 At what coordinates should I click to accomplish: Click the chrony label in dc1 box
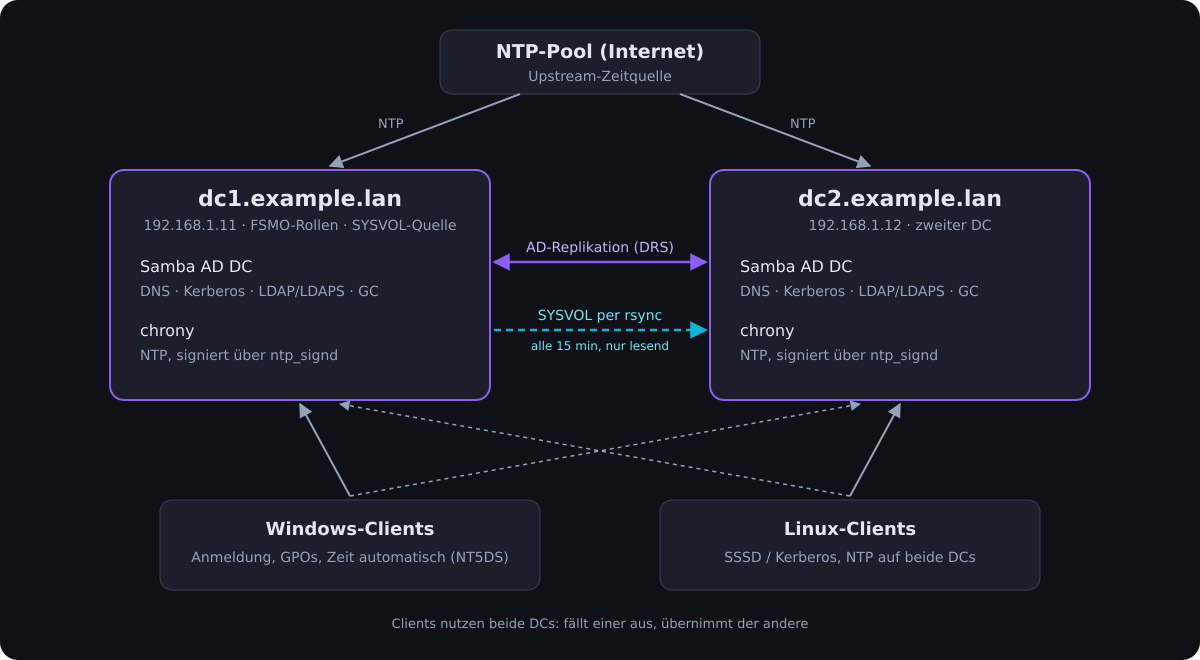167,331
